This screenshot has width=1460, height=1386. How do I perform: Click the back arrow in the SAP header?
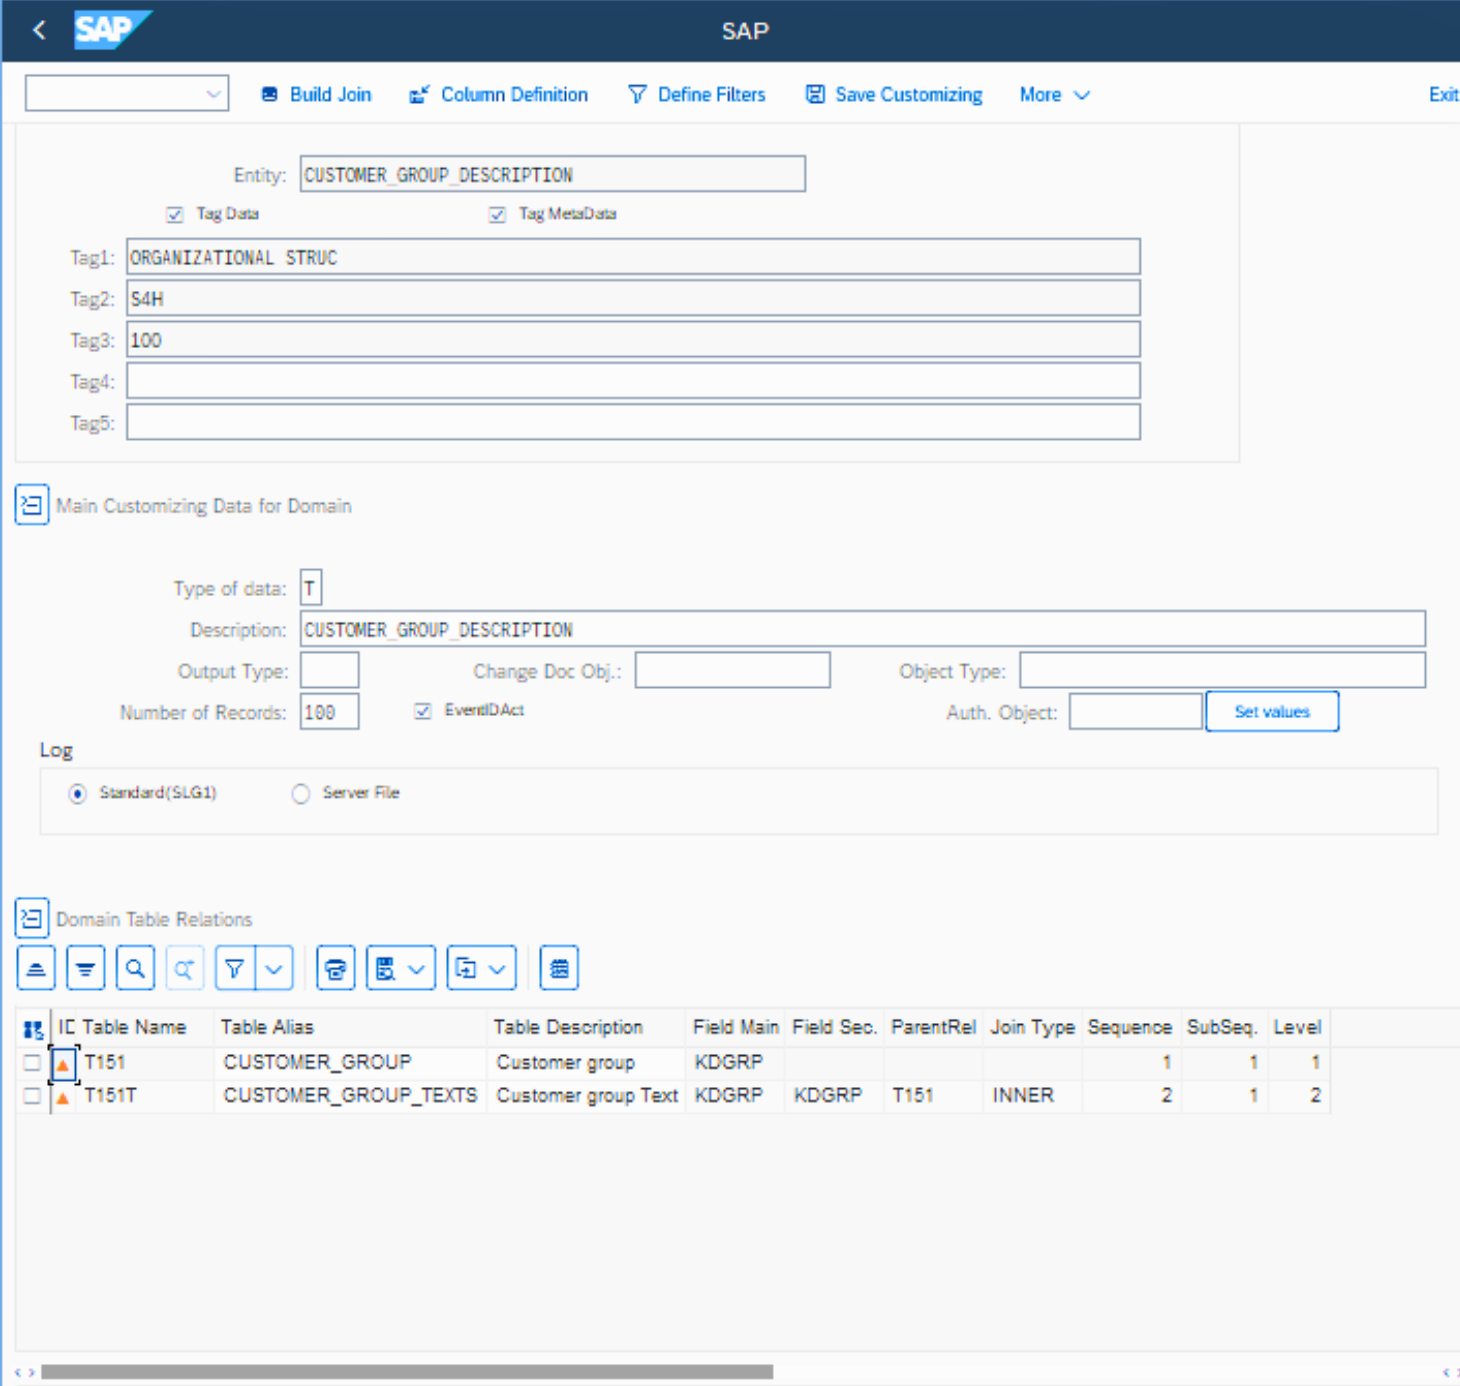point(39,30)
